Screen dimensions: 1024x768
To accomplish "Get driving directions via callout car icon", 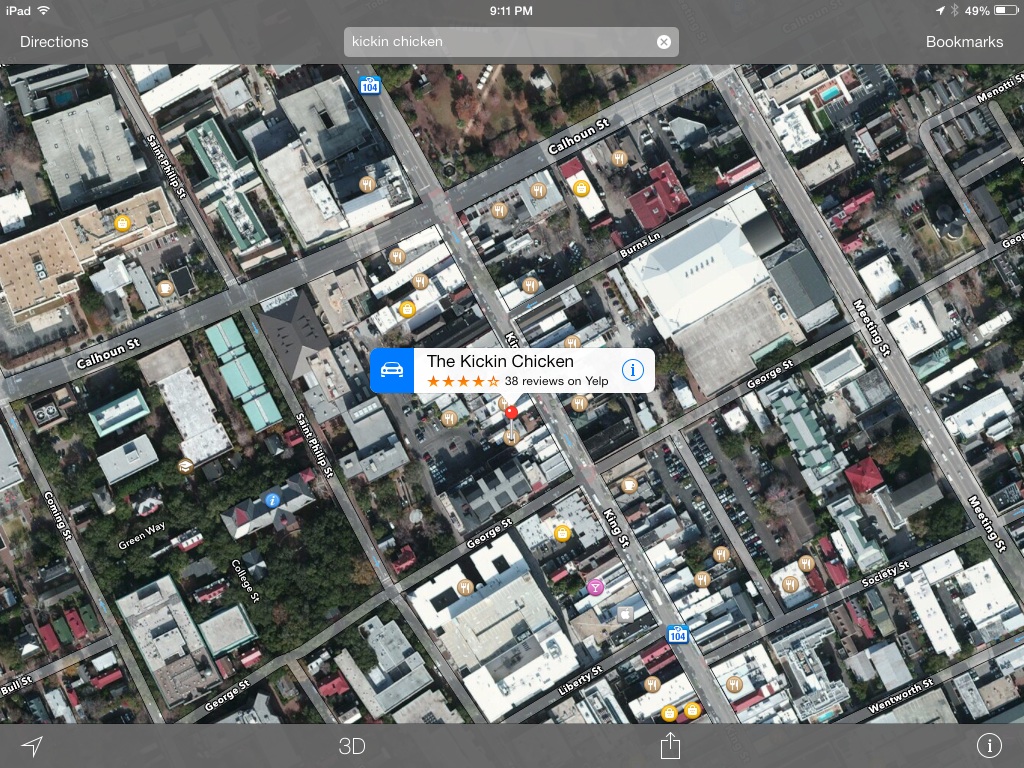I will coord(392,370).
